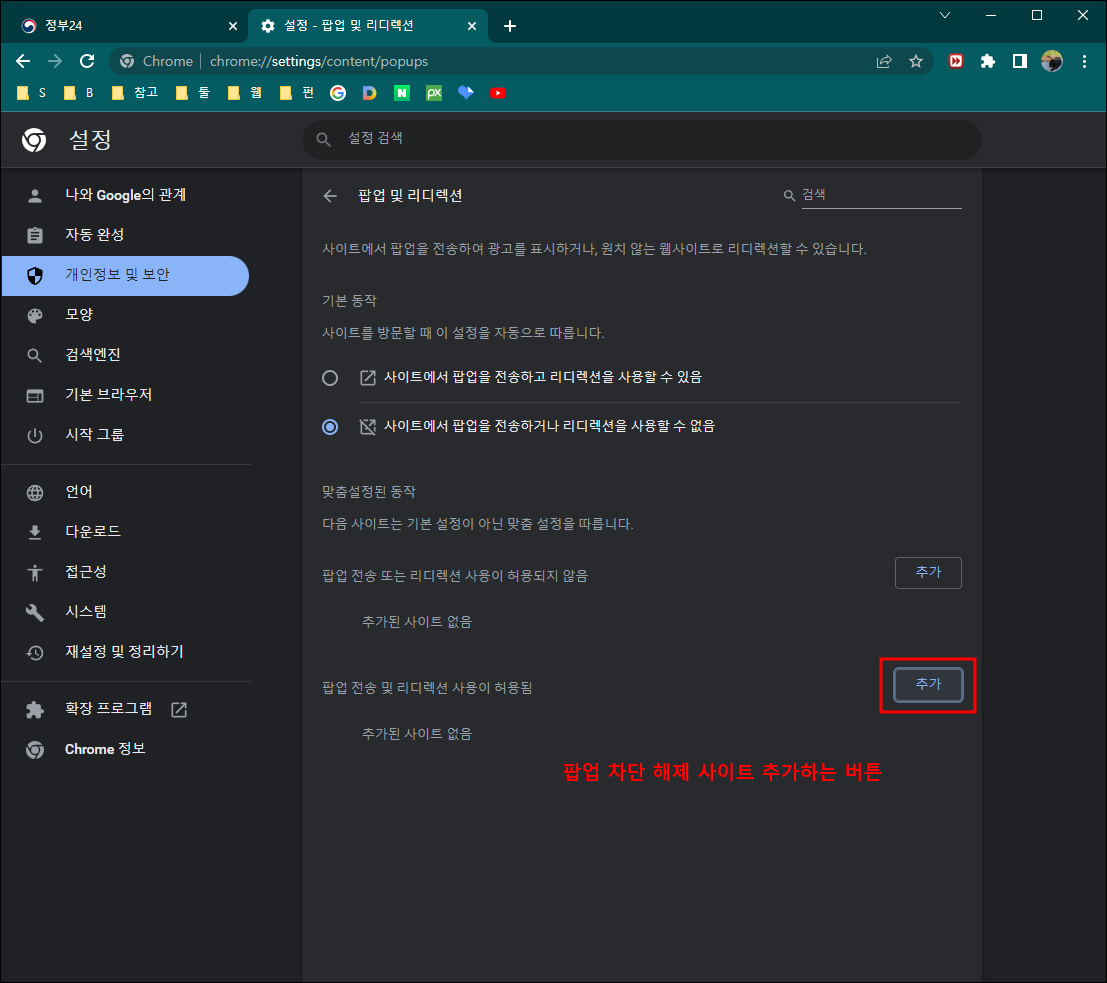The width and height of the screenshot is (1107, 983).
Task: Click the settings search field
Action: 640,139
